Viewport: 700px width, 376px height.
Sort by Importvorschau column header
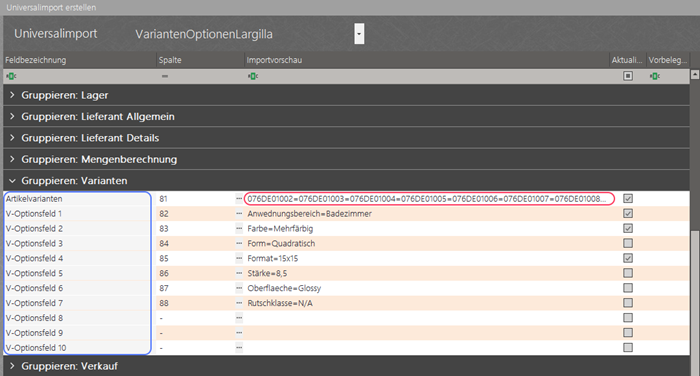427,60
